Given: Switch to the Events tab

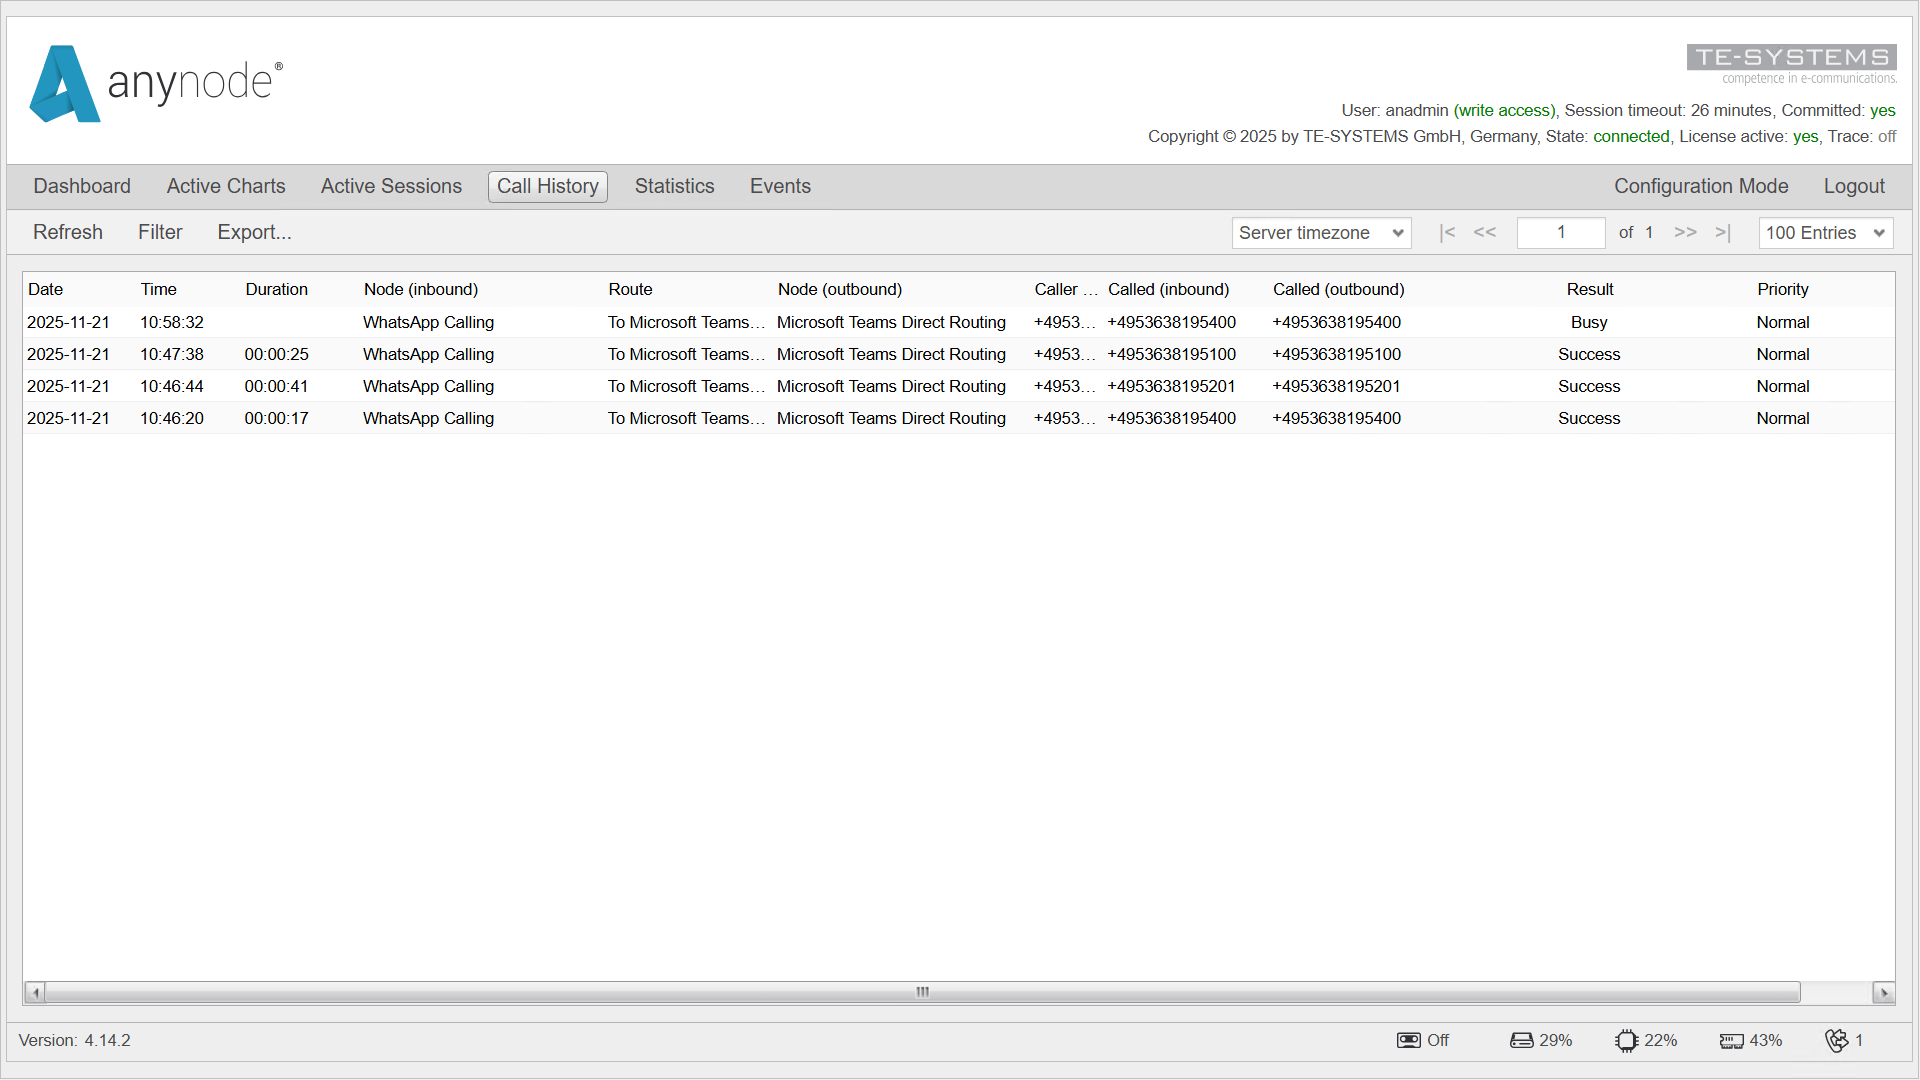Looking at the screenshot, I should (780, 186).
